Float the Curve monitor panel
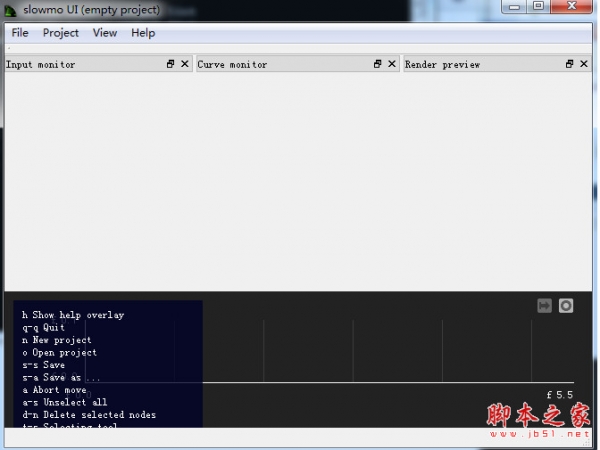 378,64
